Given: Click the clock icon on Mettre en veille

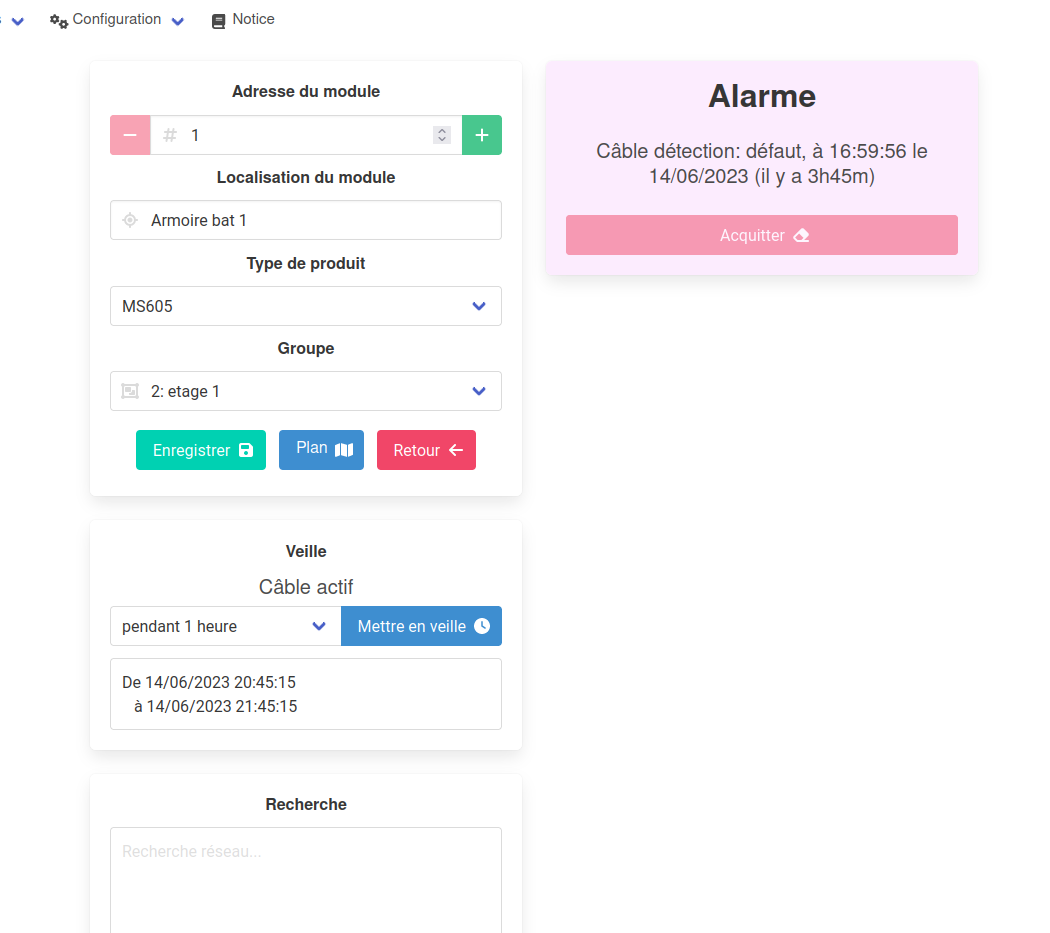Looking at the screenshot, I should pyautogui.click(x=484, y=625).
